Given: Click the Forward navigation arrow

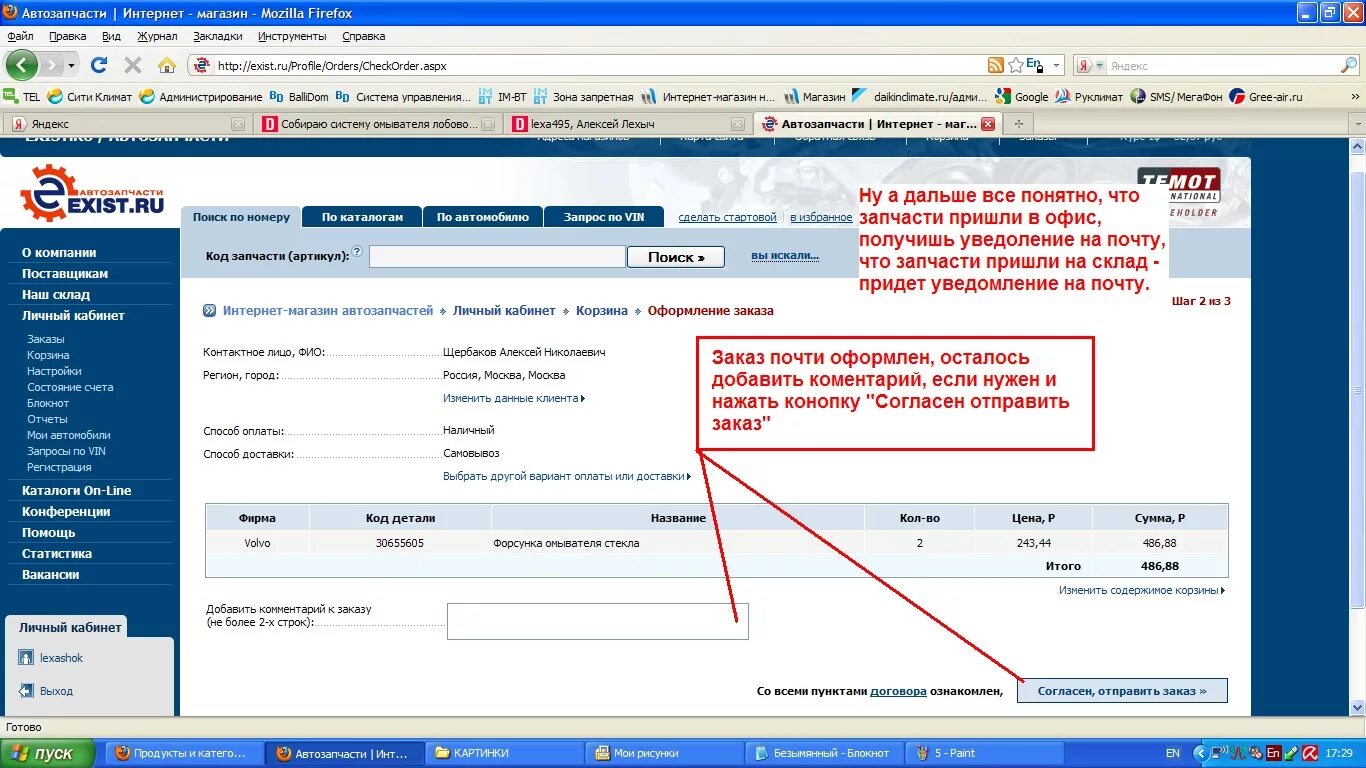Looking at the screenshot, I should (x=51, y=65).
